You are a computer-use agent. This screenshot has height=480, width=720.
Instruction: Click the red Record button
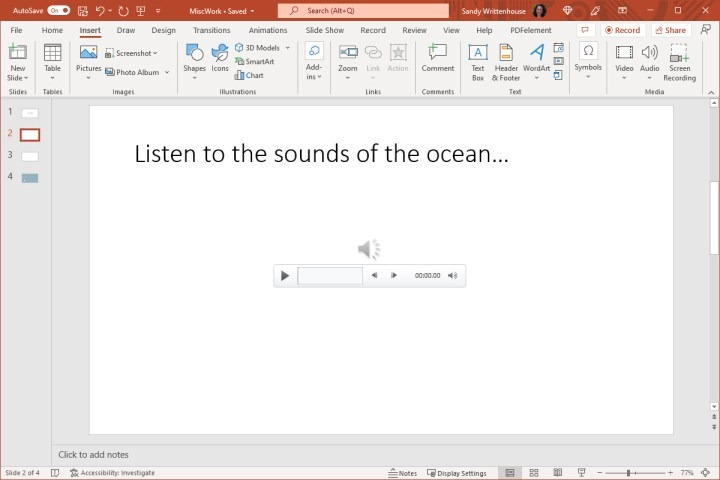point(622,30)
